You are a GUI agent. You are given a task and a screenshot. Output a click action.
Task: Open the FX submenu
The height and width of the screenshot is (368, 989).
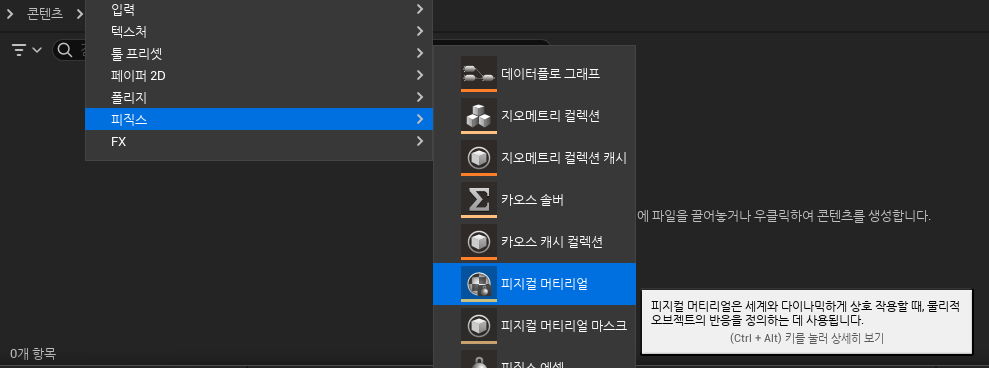(259, 141)
